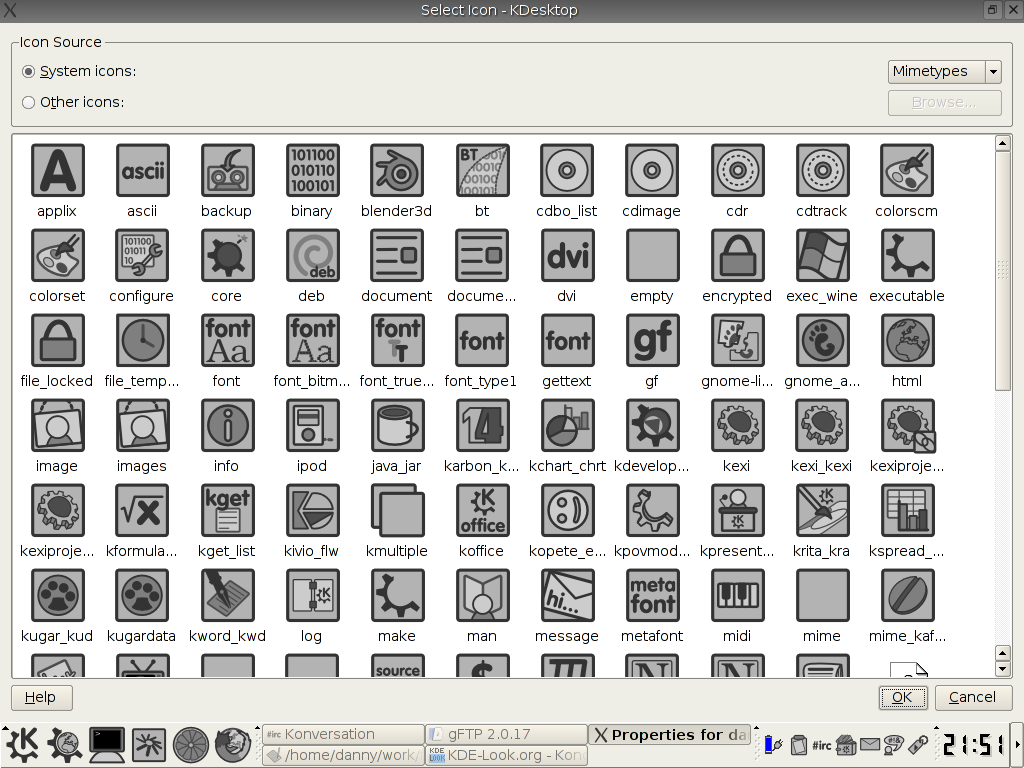Select the empty icon
The image size is (1024, 768).
[x=652, y=255]
